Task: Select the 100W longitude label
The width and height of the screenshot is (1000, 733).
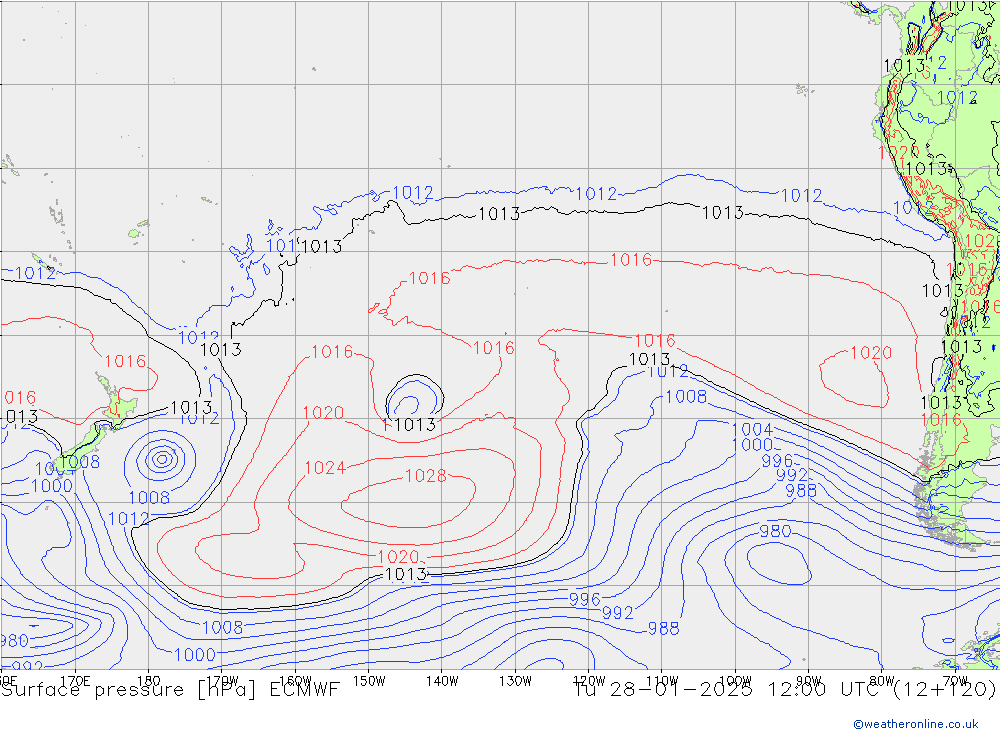Action: tap(735, 681)
